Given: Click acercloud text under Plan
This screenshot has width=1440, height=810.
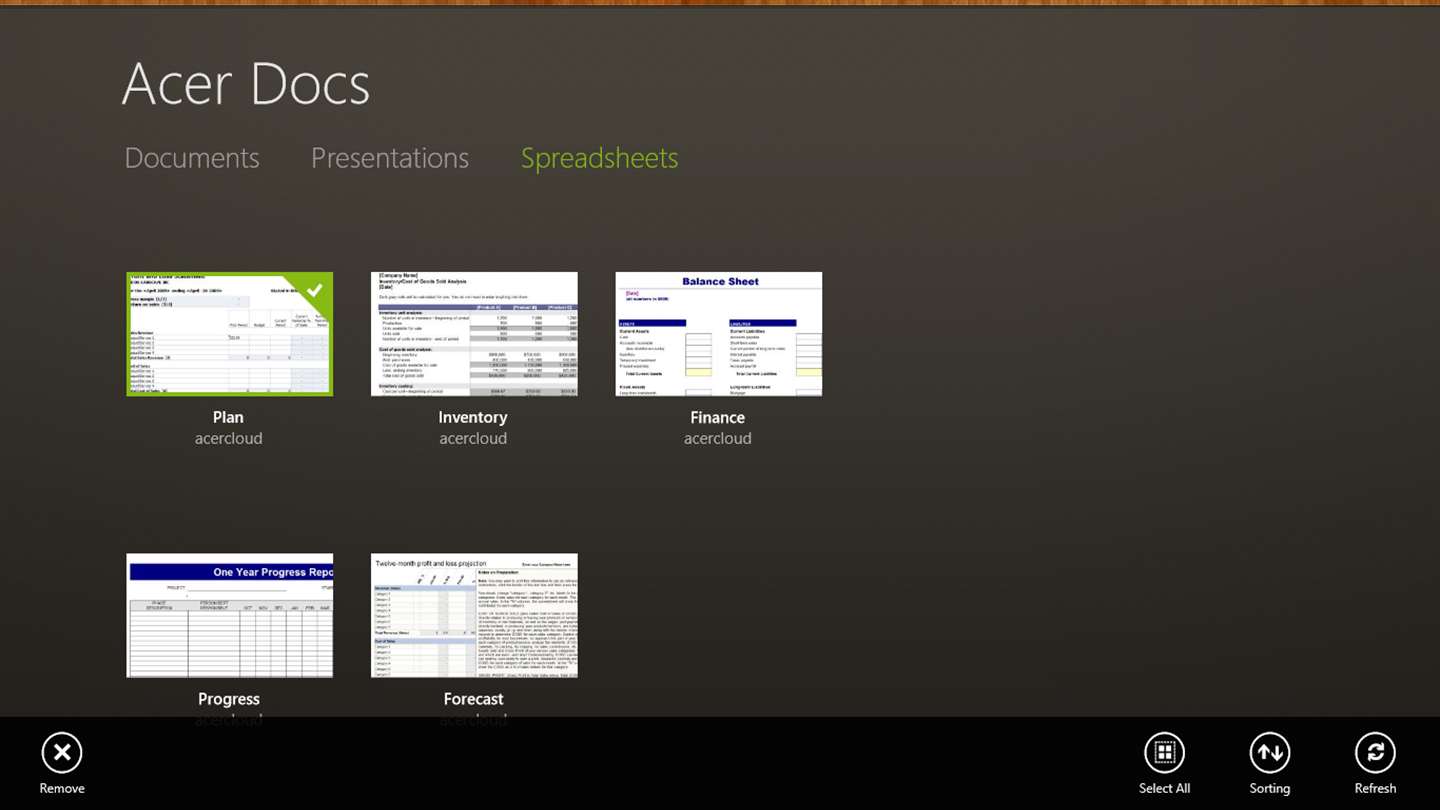Looking at the screenshot, I should (x=229, y=438).
